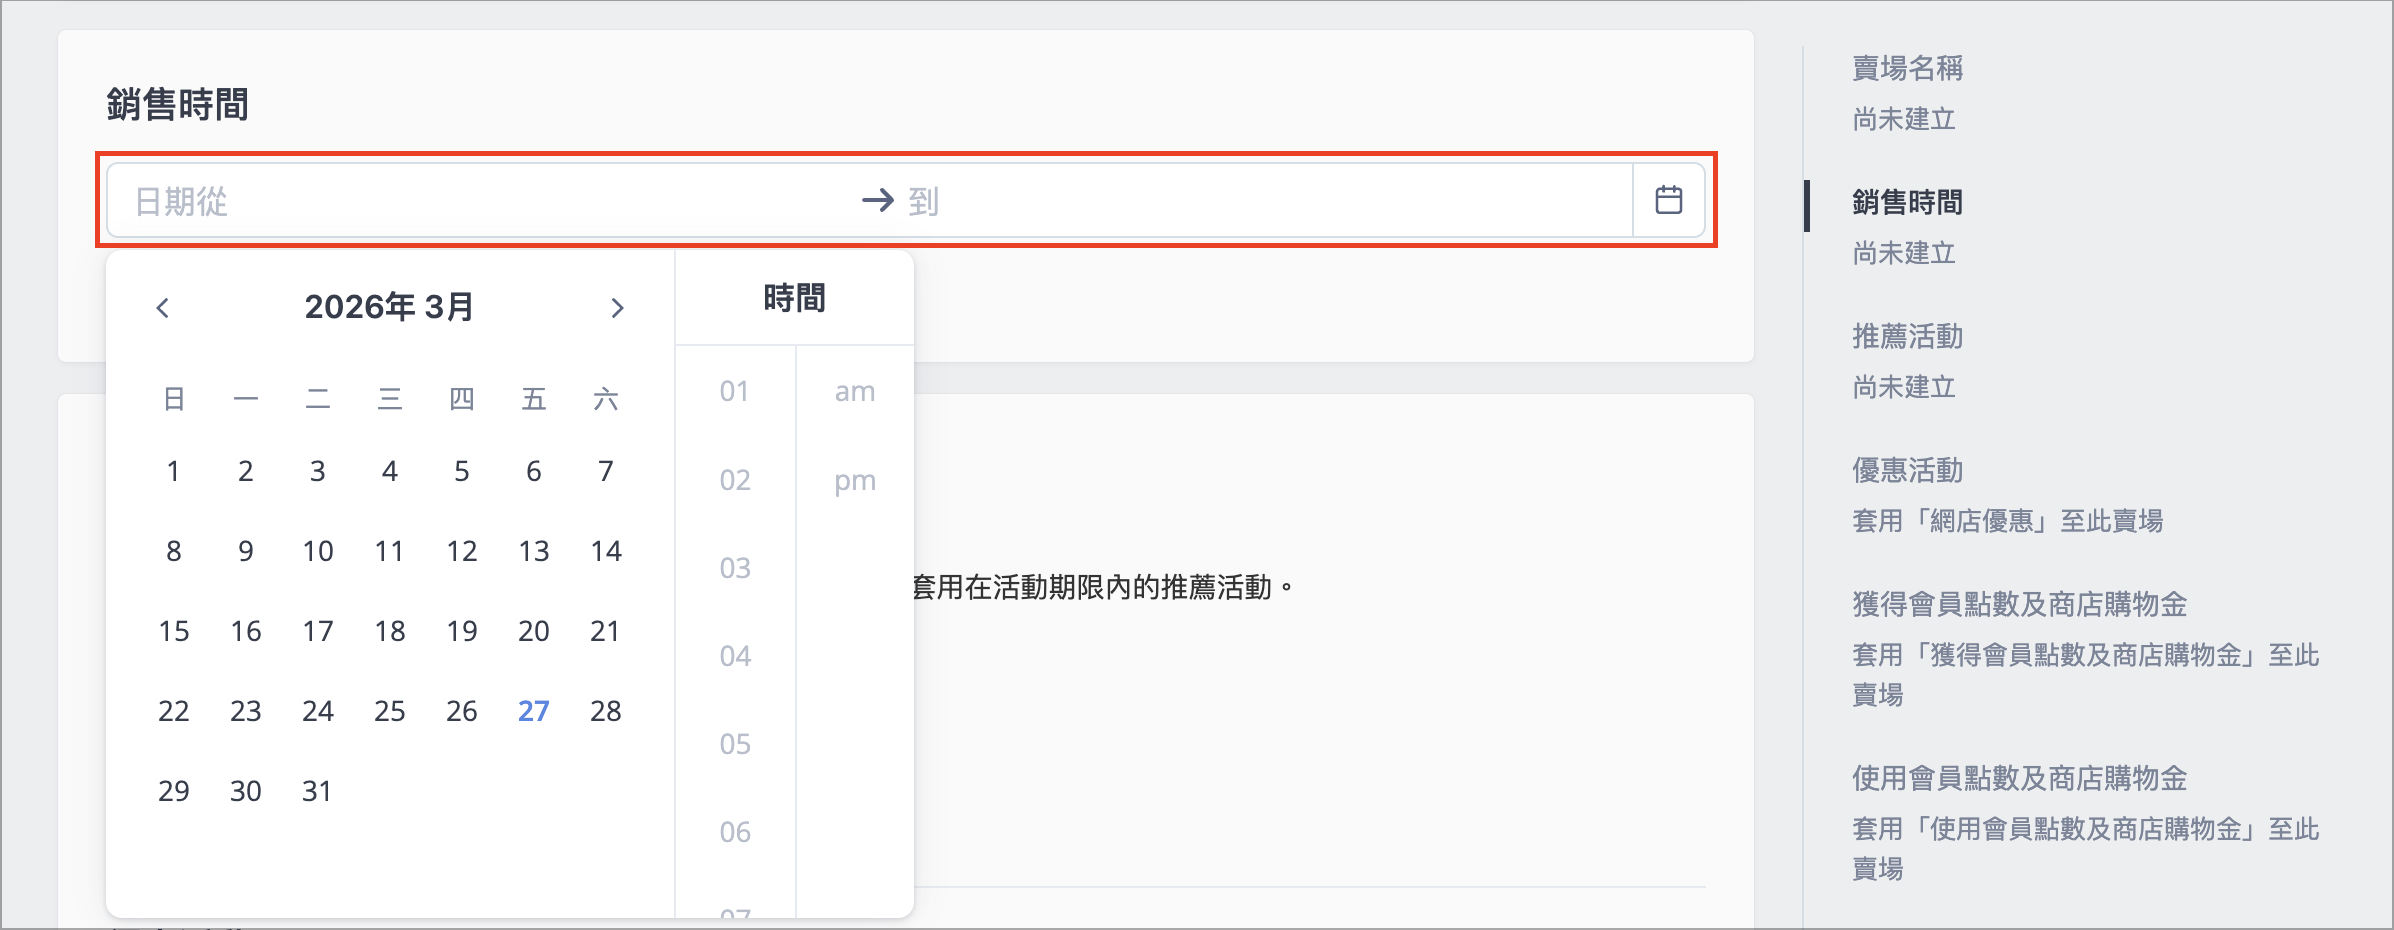Go to 獲得會員點數及商店購物金 section
Screen dimensions: 2394x930
(x=2019, y=604)
